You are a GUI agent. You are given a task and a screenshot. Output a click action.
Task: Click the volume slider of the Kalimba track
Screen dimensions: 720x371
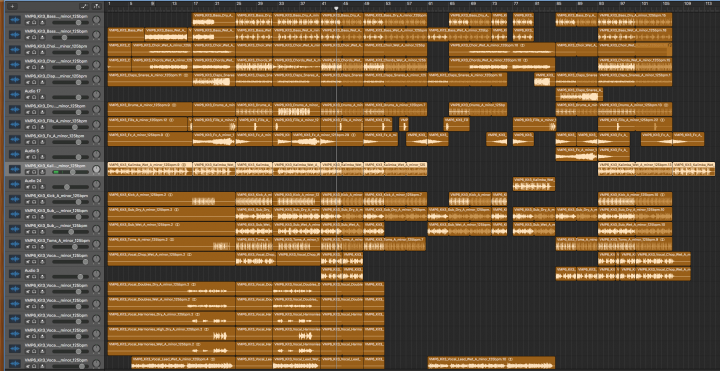[x=70, y=172]
